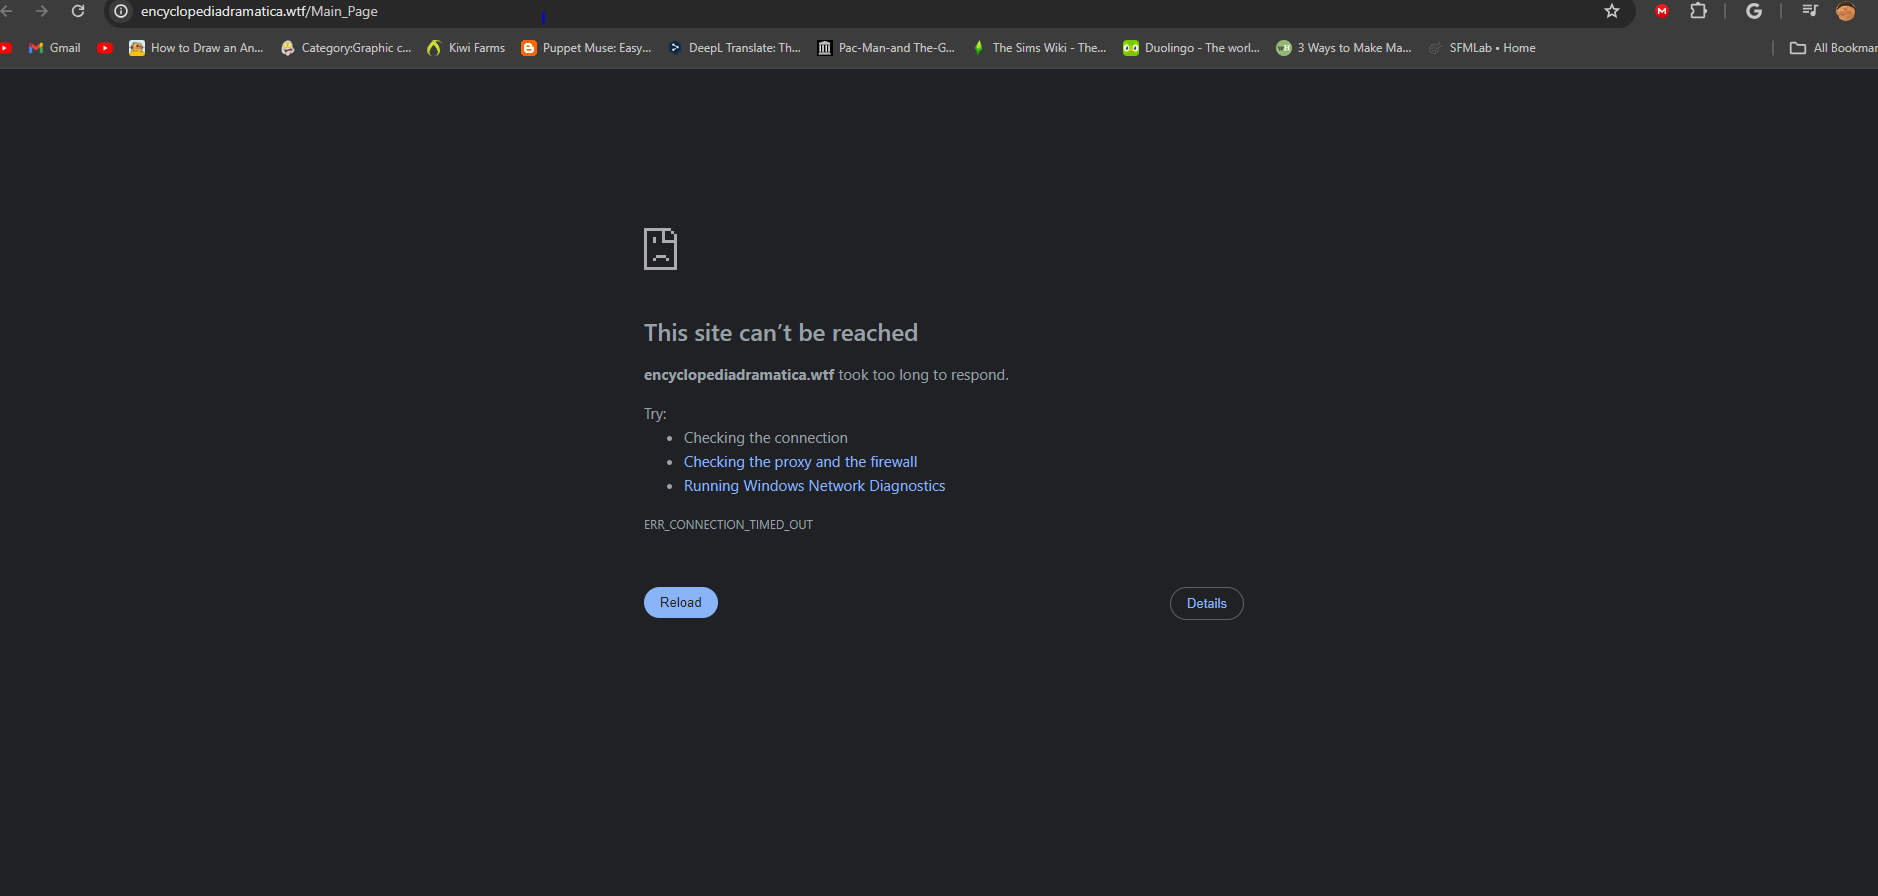Click the 'Checking the connection' suggestion text

(x=766, y=438)
